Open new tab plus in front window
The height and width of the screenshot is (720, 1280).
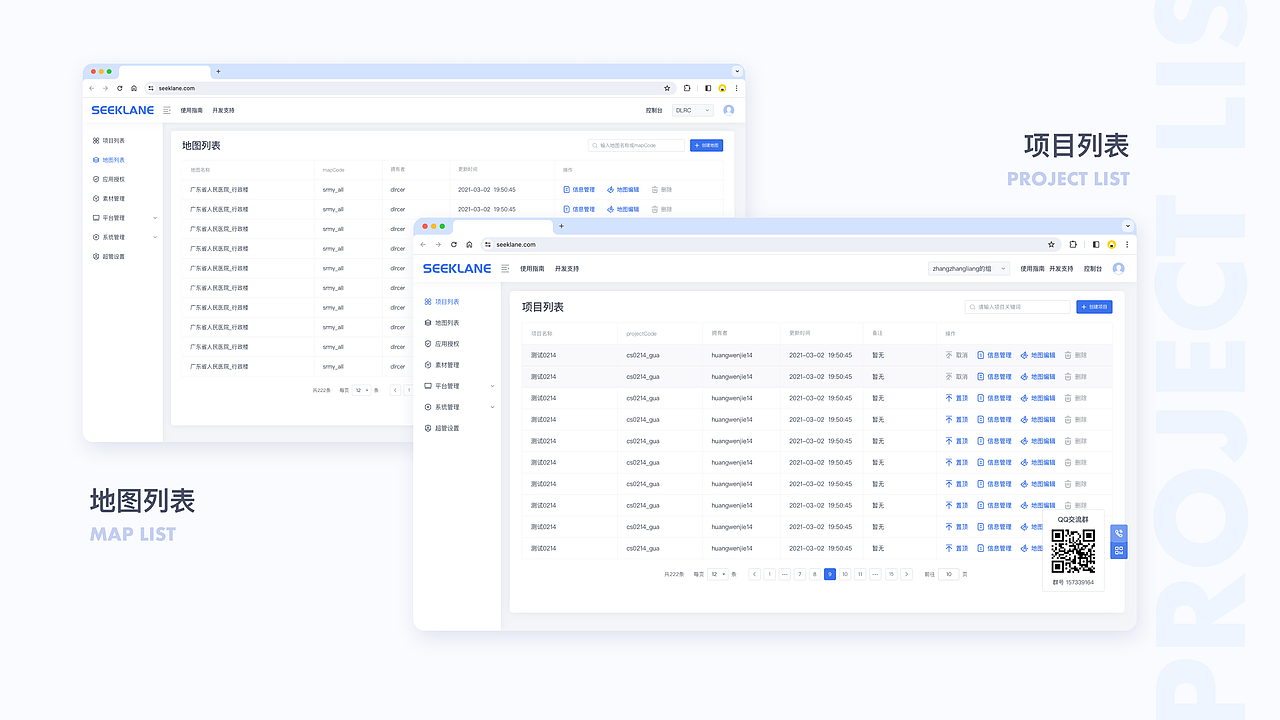pos(561,226)
